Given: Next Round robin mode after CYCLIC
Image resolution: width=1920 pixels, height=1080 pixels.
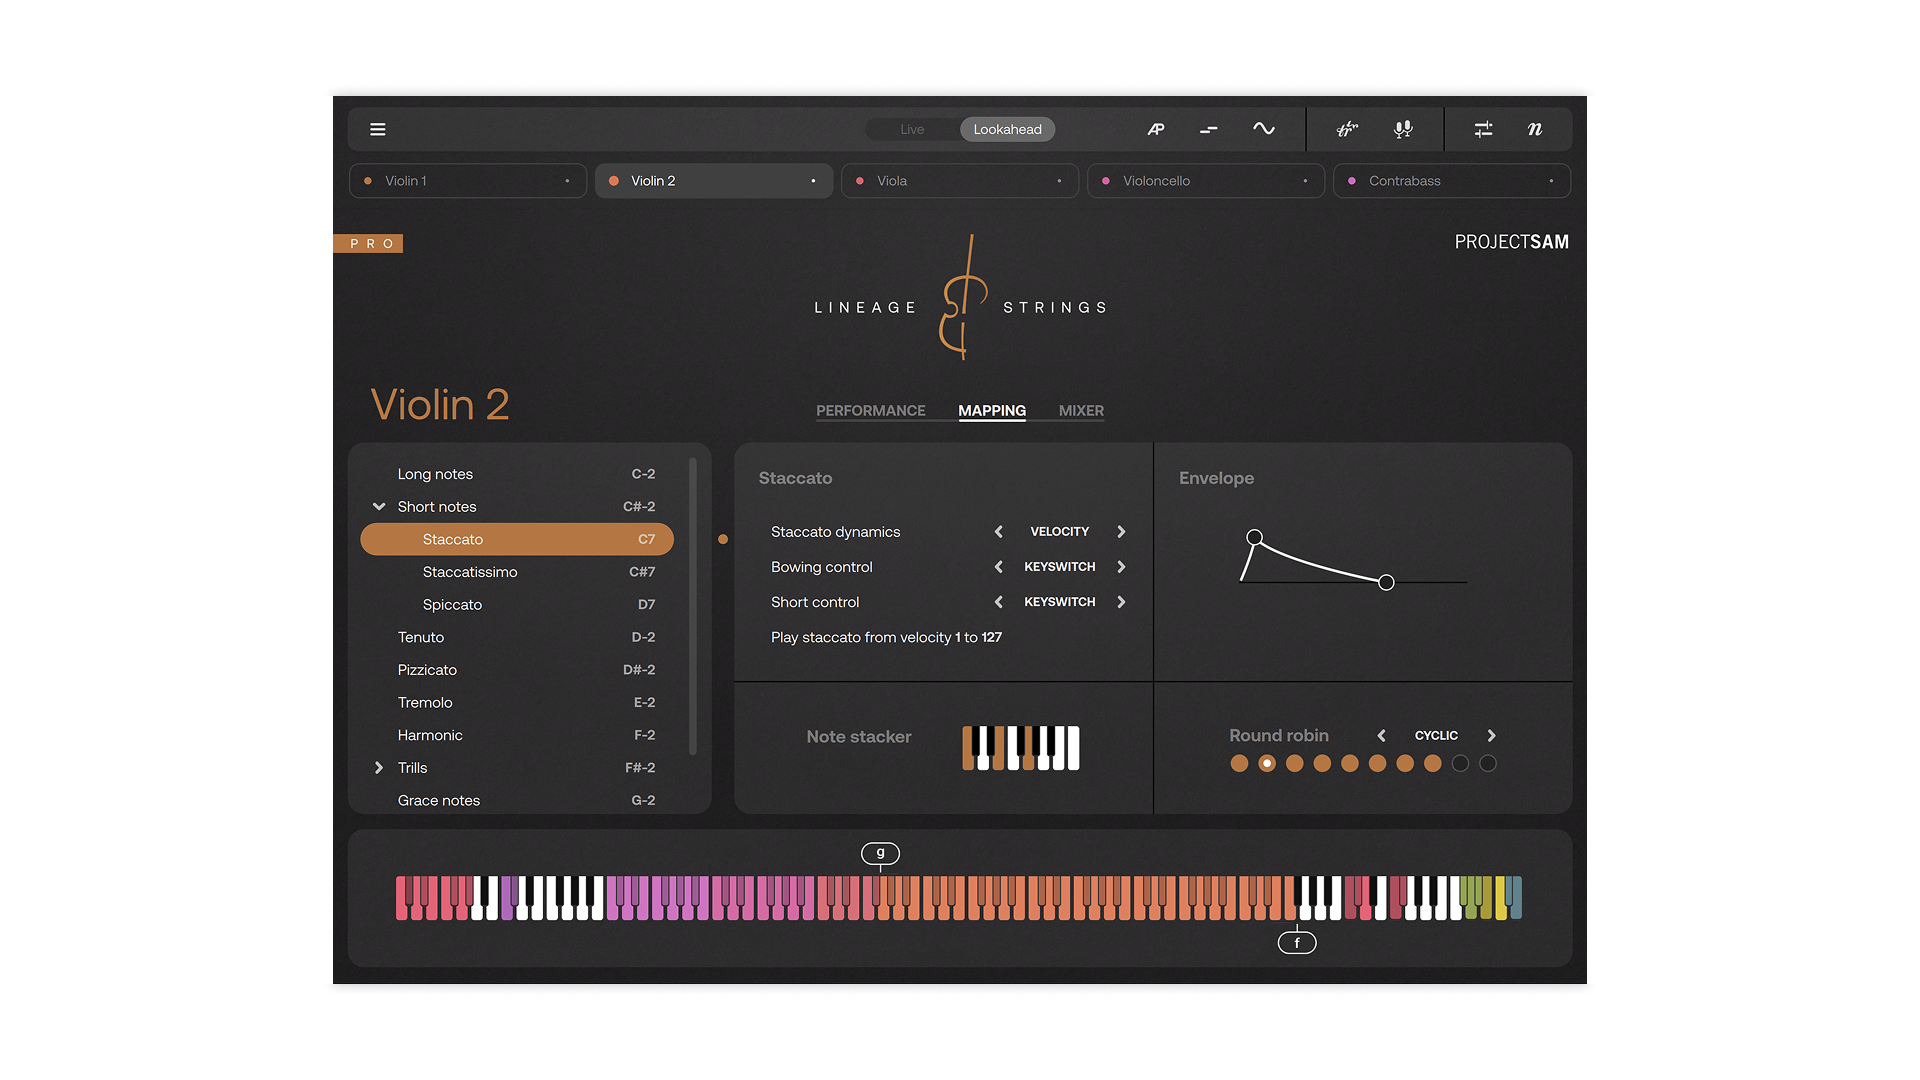Looking at the screenshot, I should [x=1491, y=736].
